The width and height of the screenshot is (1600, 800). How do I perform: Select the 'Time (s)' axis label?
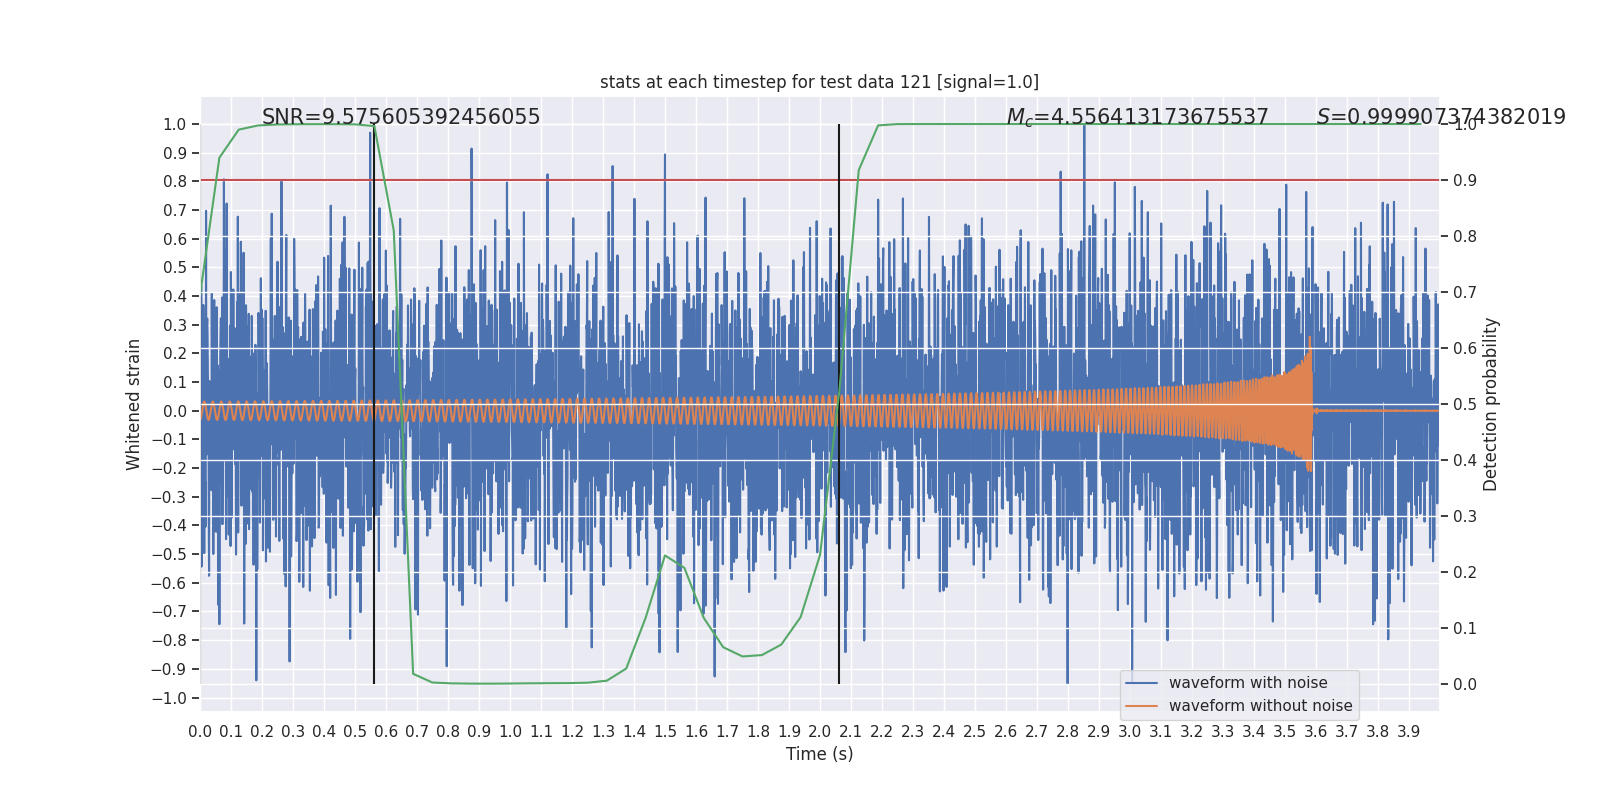tap(819, 754)
